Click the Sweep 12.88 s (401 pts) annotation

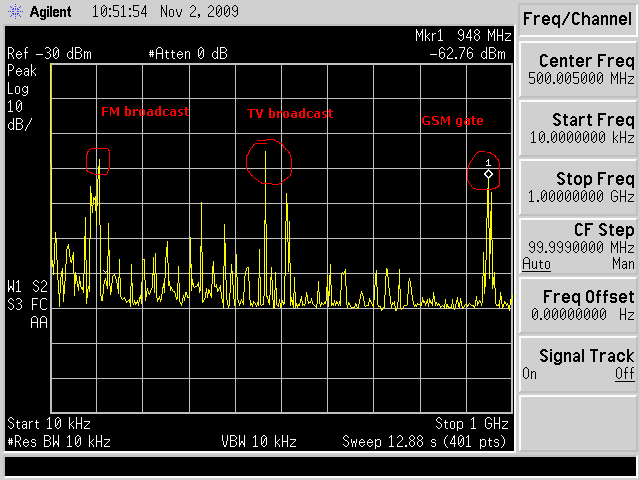click(424, 442)
